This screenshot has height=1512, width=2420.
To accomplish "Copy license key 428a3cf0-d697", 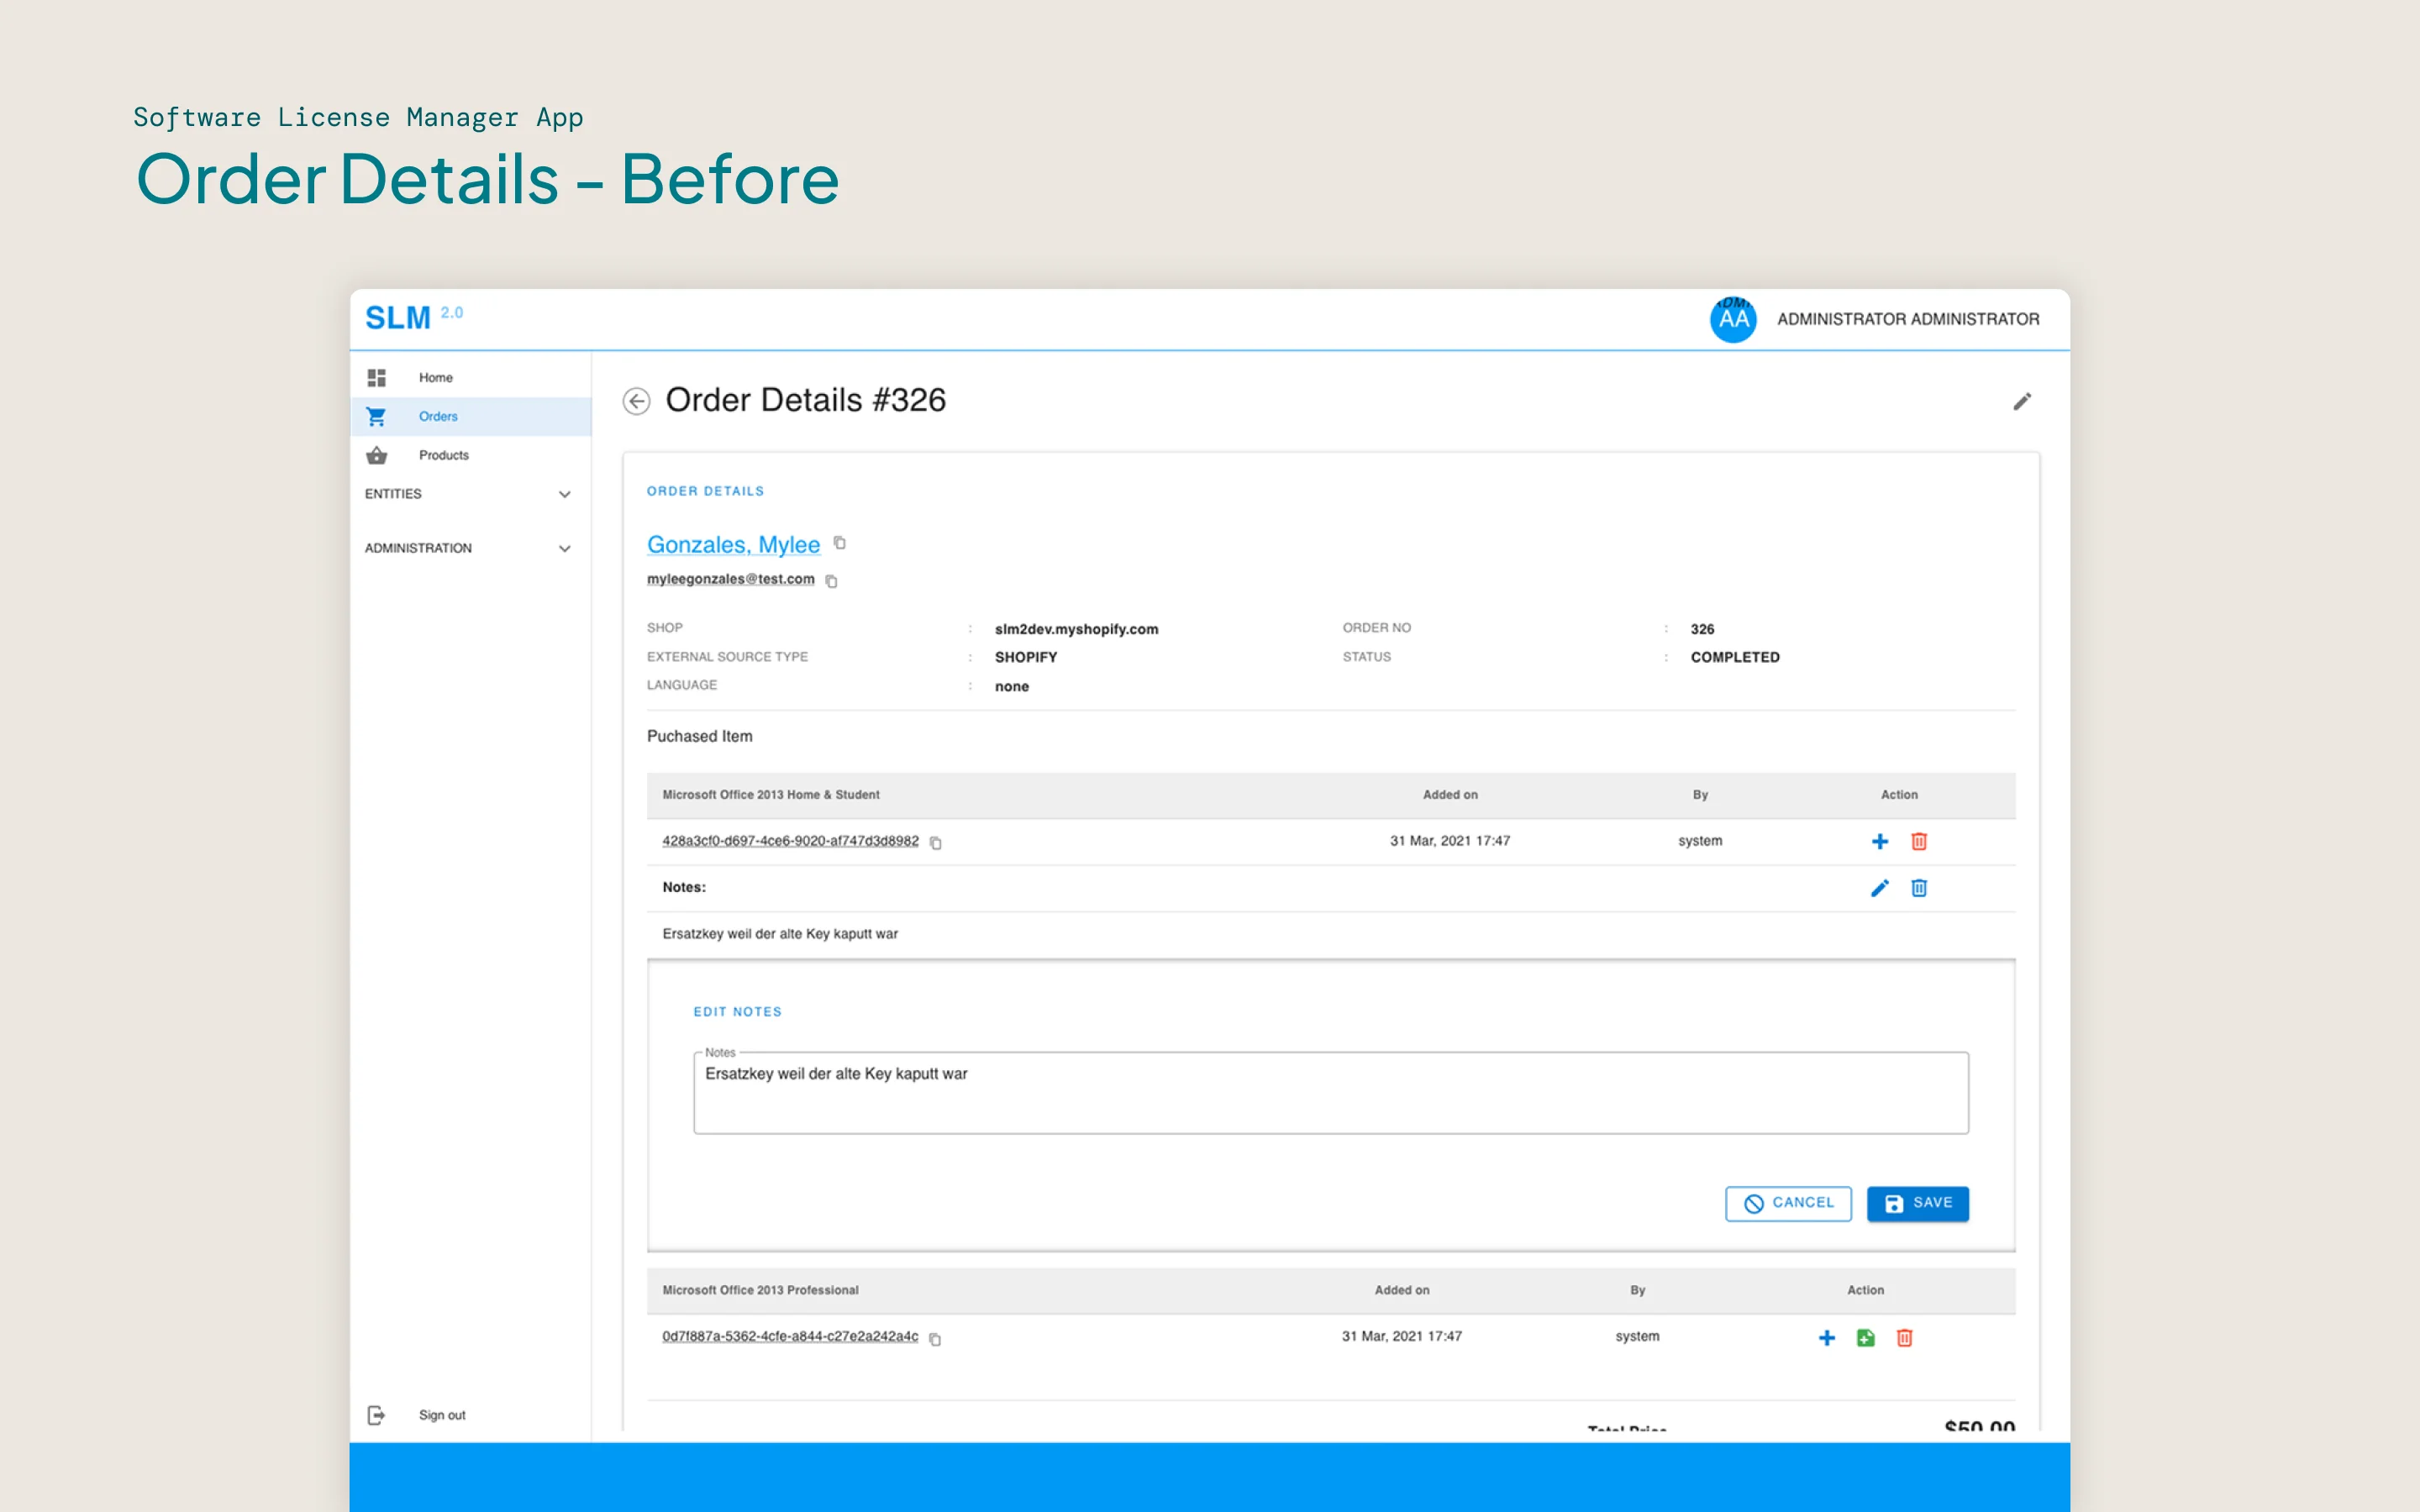I will click(936, 843).
